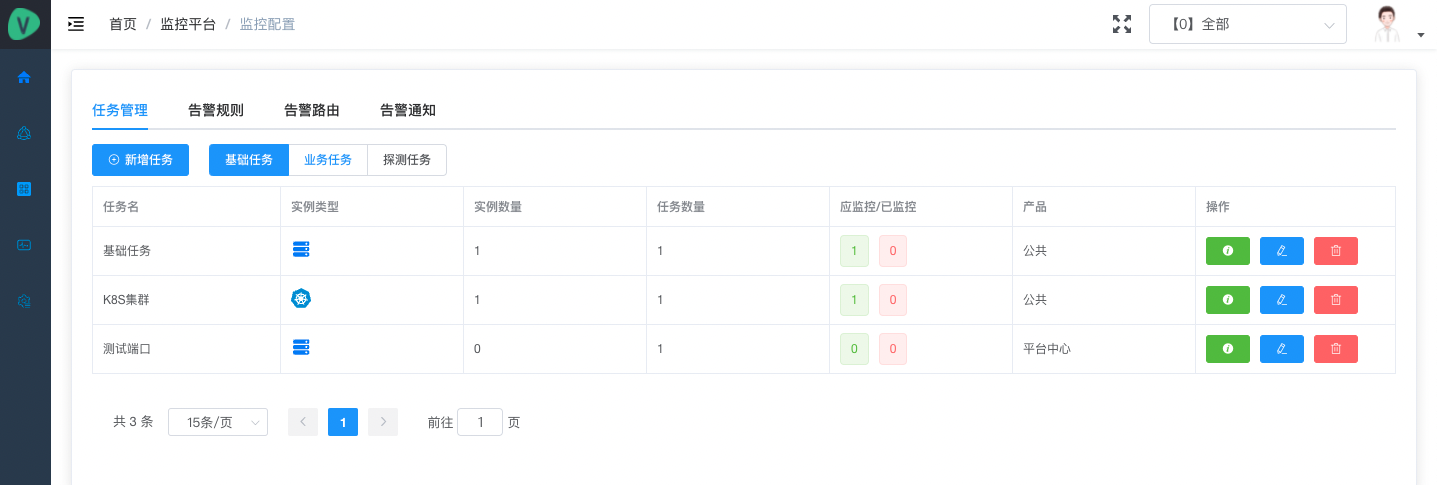This screenshot has width=1437, height=485.
Task: Expand the user menu caret beside avatar
Action: [1421, 35]
